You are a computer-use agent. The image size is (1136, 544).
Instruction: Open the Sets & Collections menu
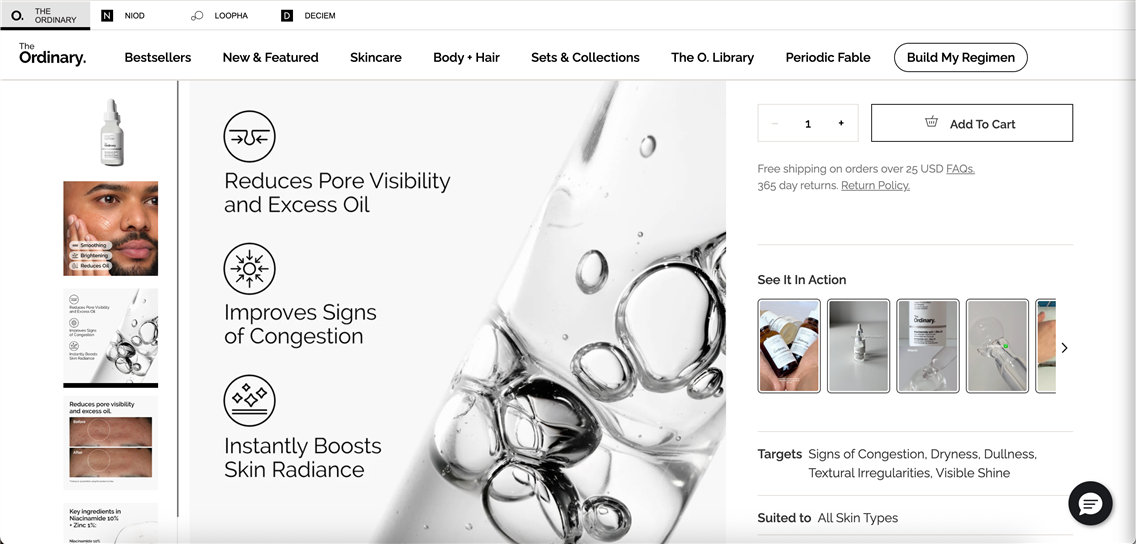tap(585, 58)
